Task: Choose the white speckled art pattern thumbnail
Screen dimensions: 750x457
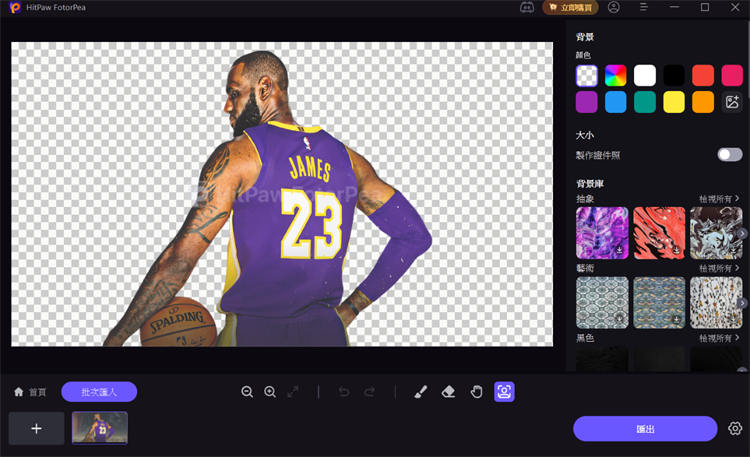Action: [716, 302]
